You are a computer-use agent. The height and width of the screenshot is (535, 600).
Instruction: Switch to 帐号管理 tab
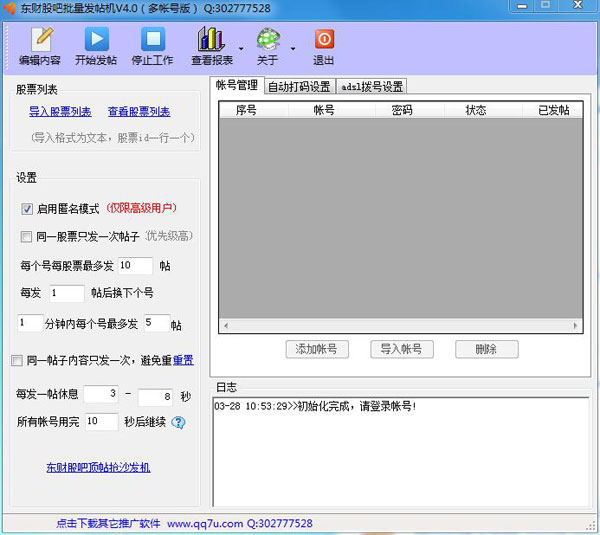236,85
